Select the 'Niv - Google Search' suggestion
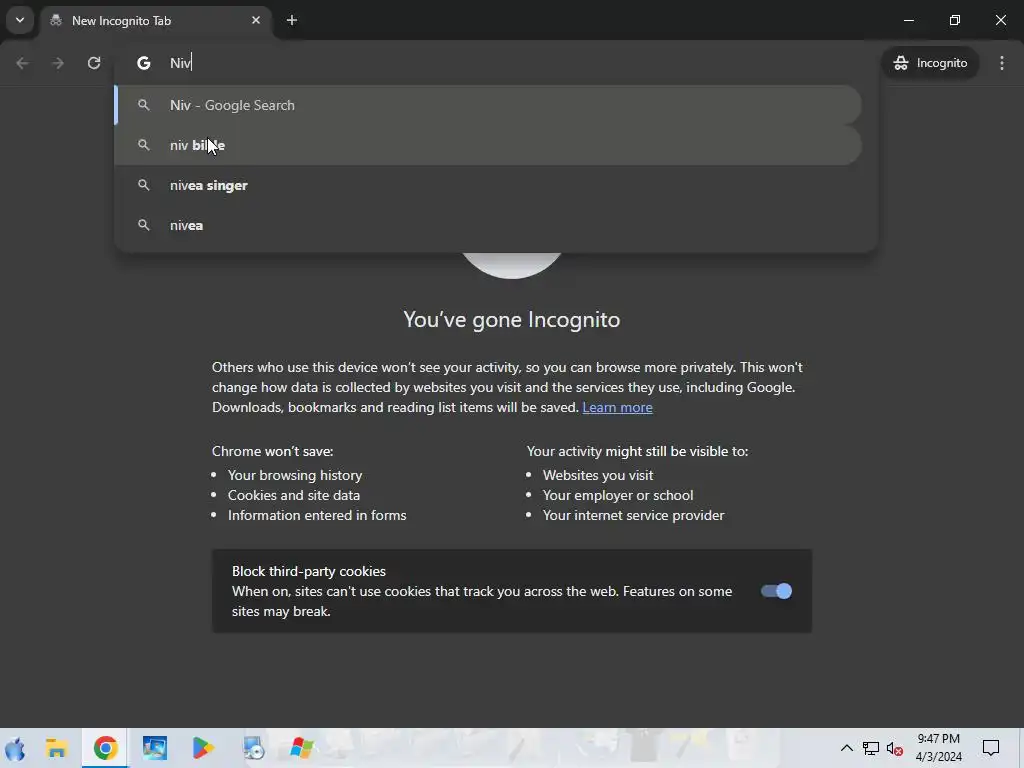 pyautogui.click(x=488, y=105)
